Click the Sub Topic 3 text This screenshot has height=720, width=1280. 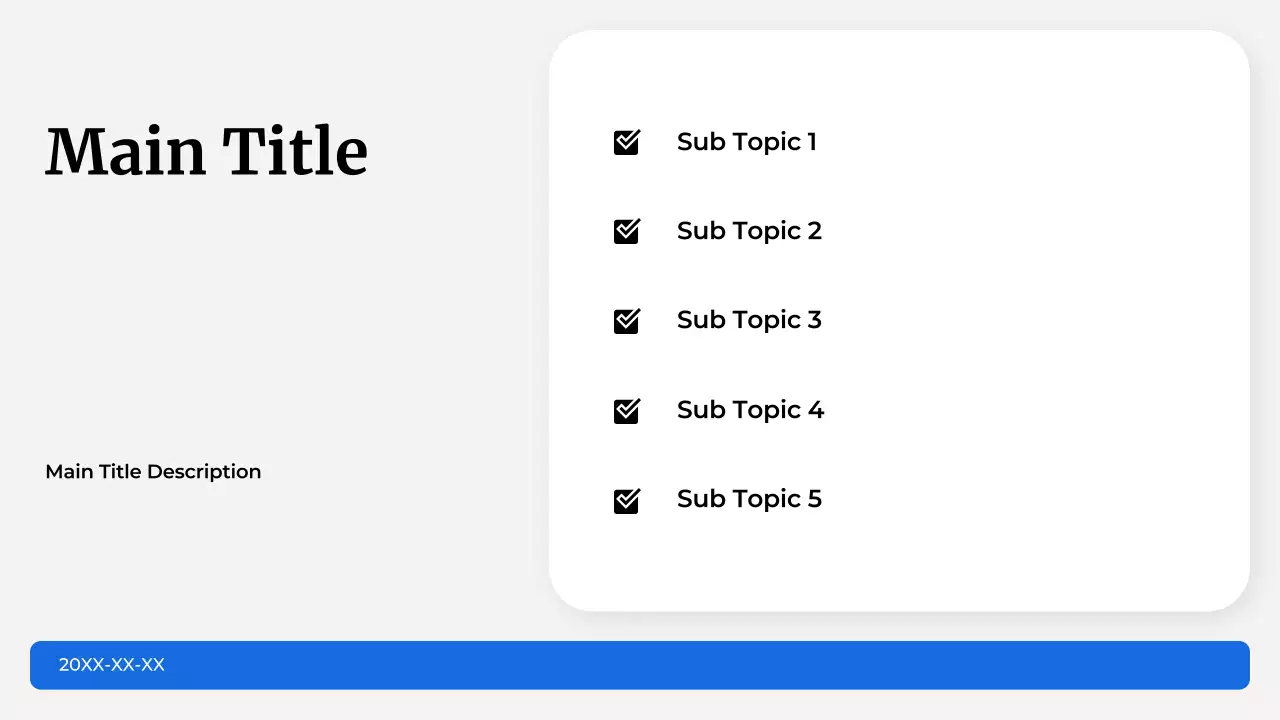pos(749,320)
